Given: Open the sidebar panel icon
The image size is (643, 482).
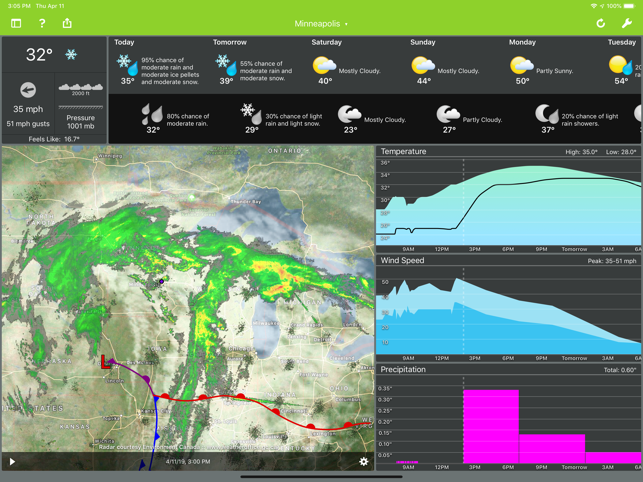Looking at the screenshot, I should point(16,23).
